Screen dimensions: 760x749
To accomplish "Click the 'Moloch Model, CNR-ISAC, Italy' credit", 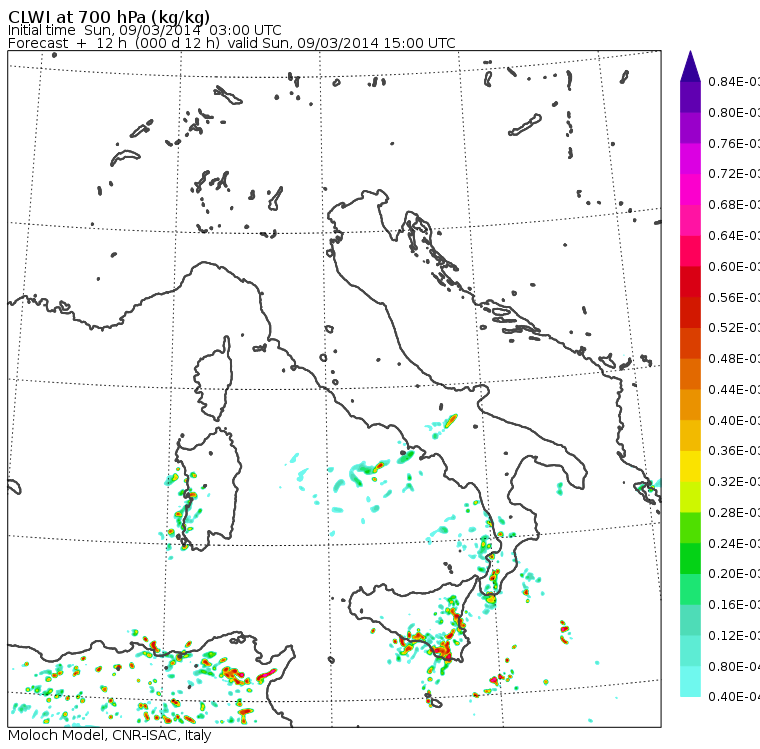I will click(110, 735).
